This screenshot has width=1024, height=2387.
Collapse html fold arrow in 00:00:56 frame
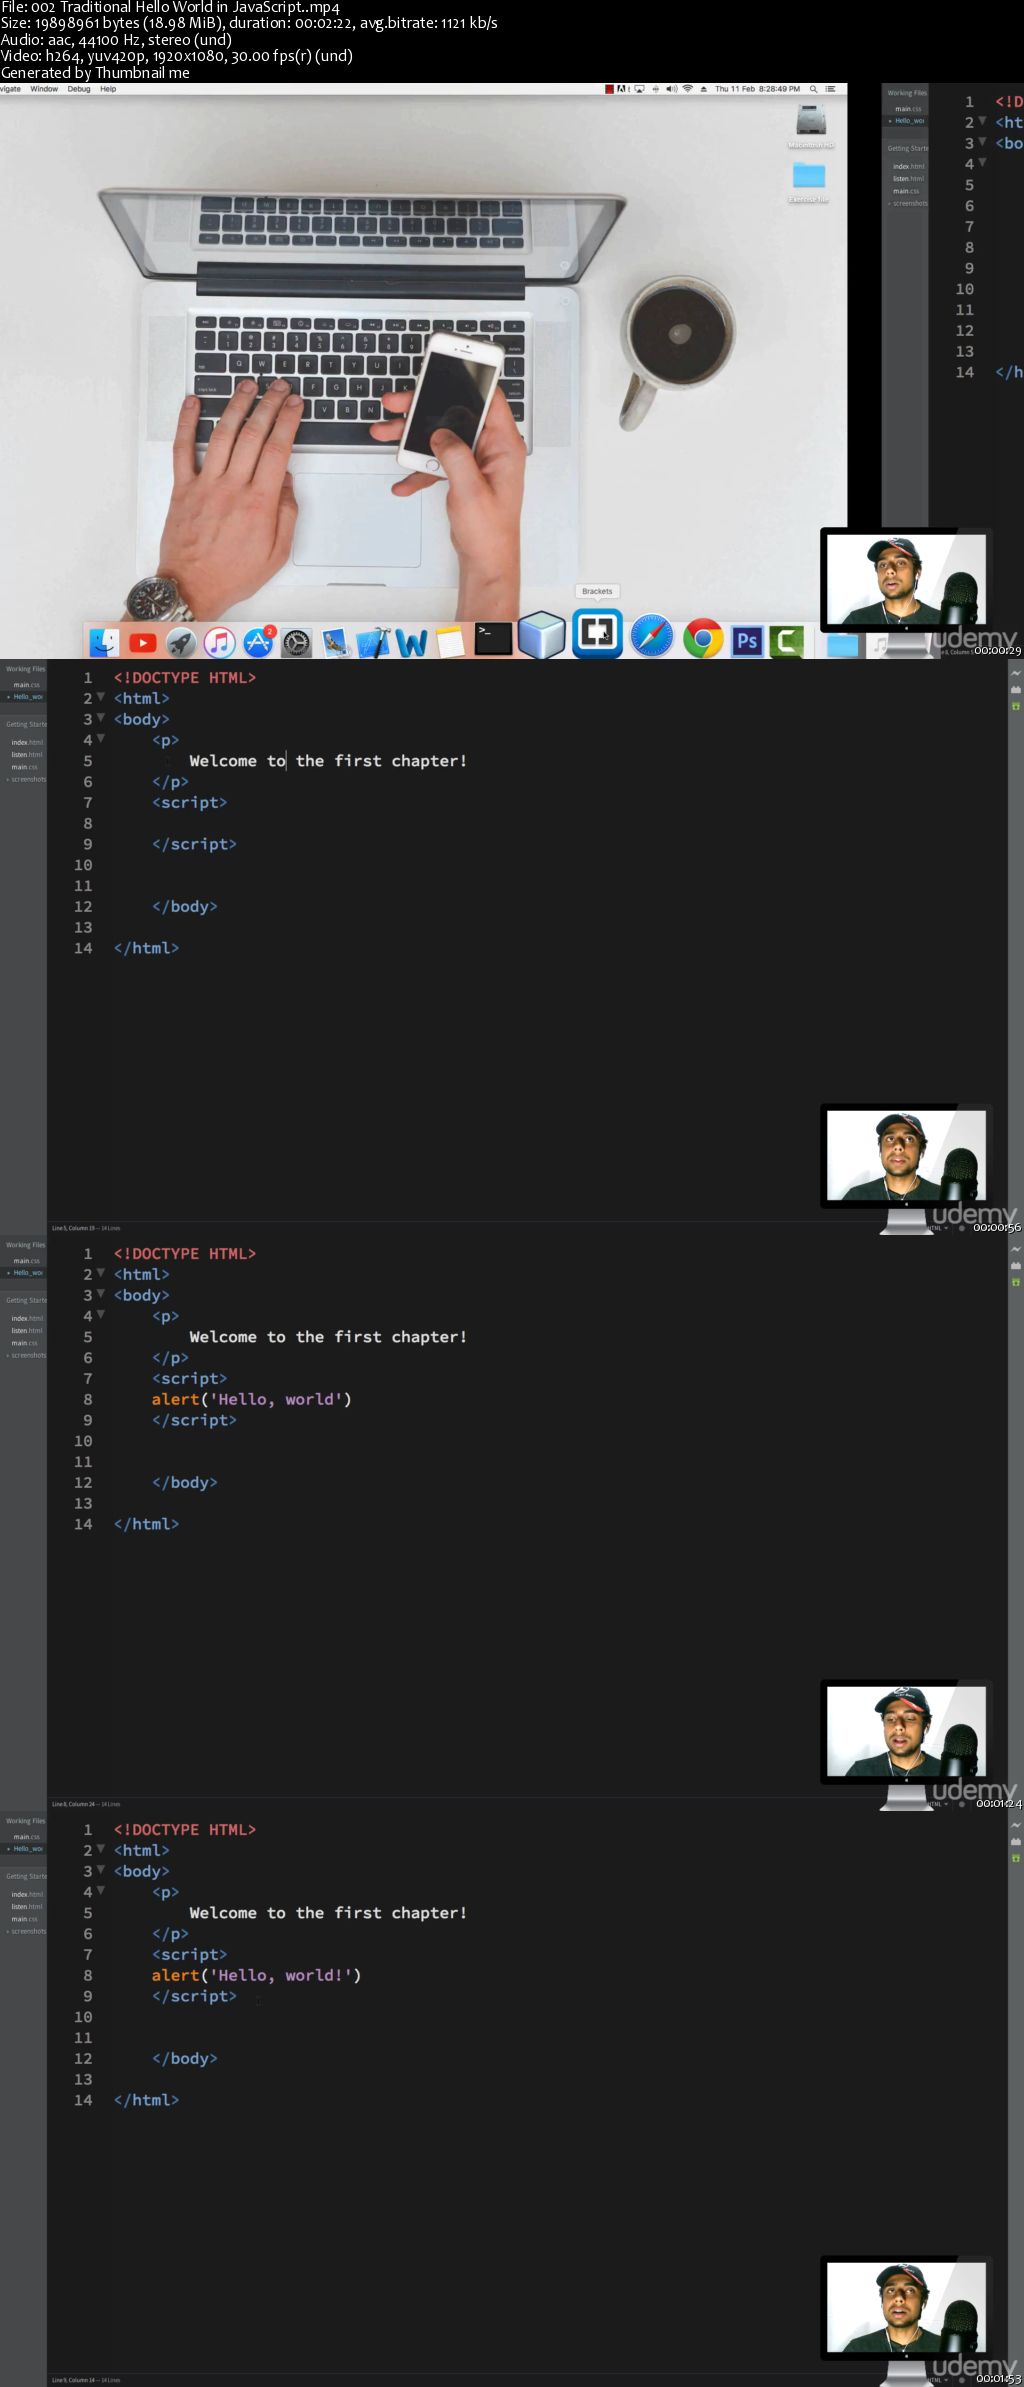tap(101, 697)
